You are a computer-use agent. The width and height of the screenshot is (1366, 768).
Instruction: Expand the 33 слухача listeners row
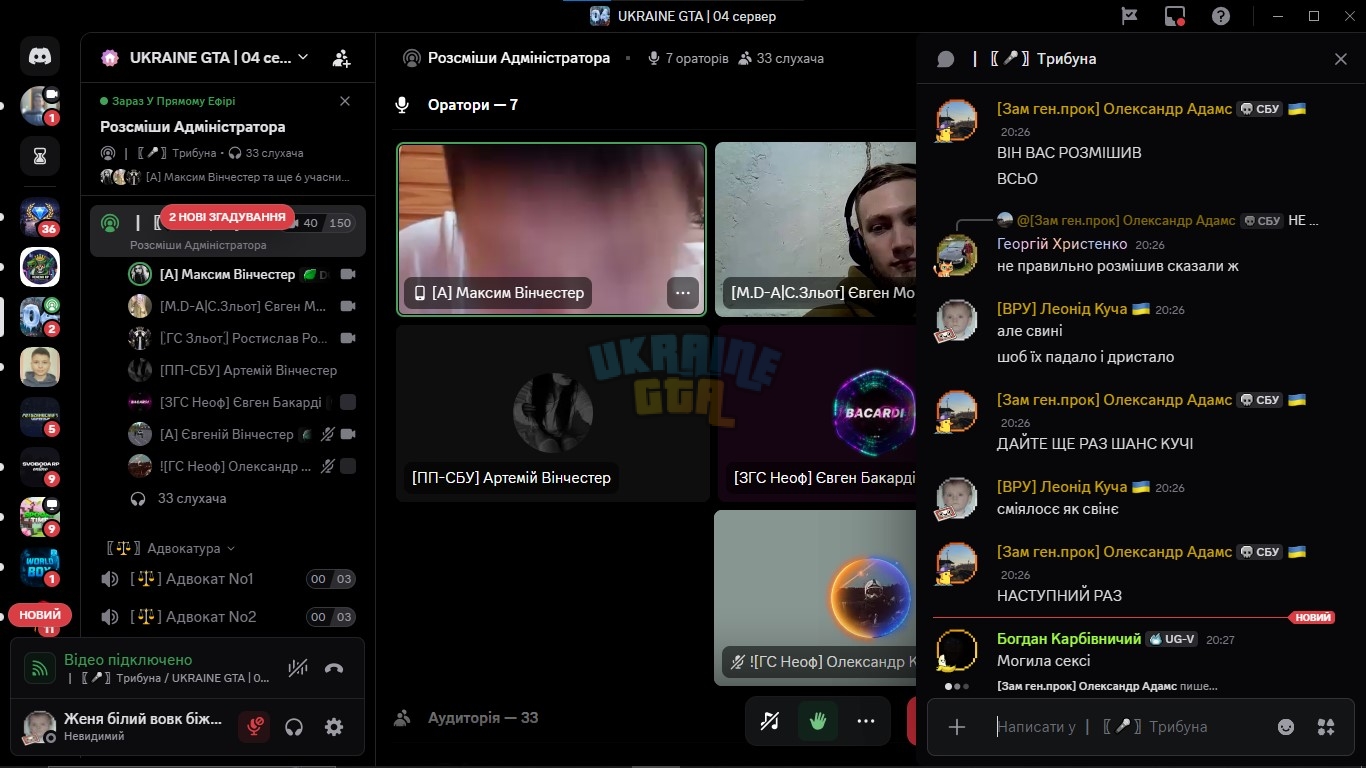click(x=243, y=498)
